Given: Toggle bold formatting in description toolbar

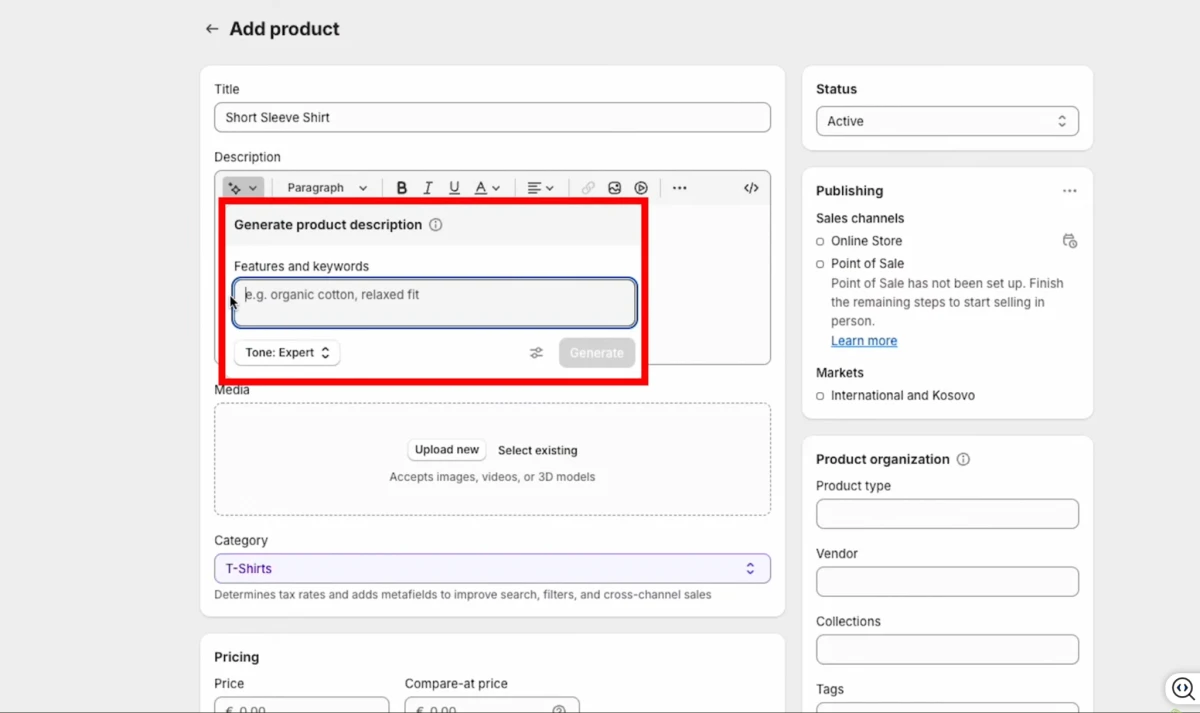Looking at the screenshot, I should point(401,188).
